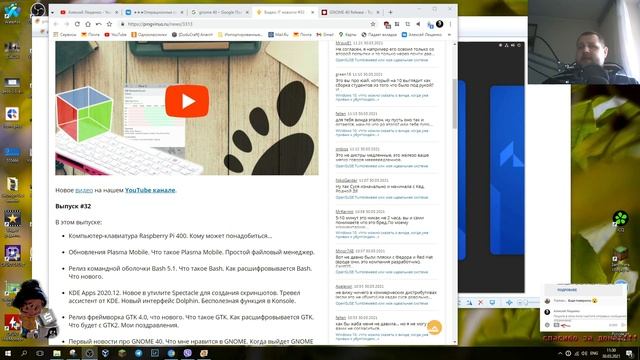This screenshot has height=360, width=640.
Task: Click ENG language indicator in tray
Action: tap(594, 353)
